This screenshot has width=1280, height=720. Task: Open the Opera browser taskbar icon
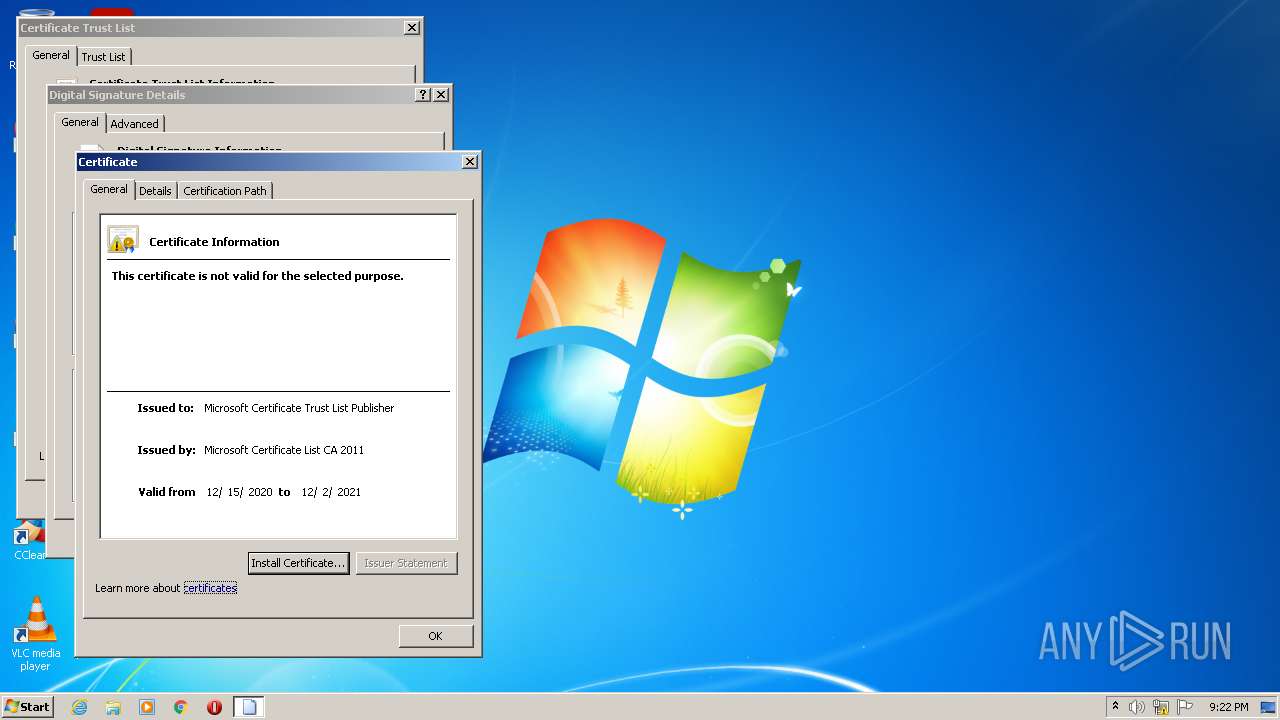click(x=214, y=707)
